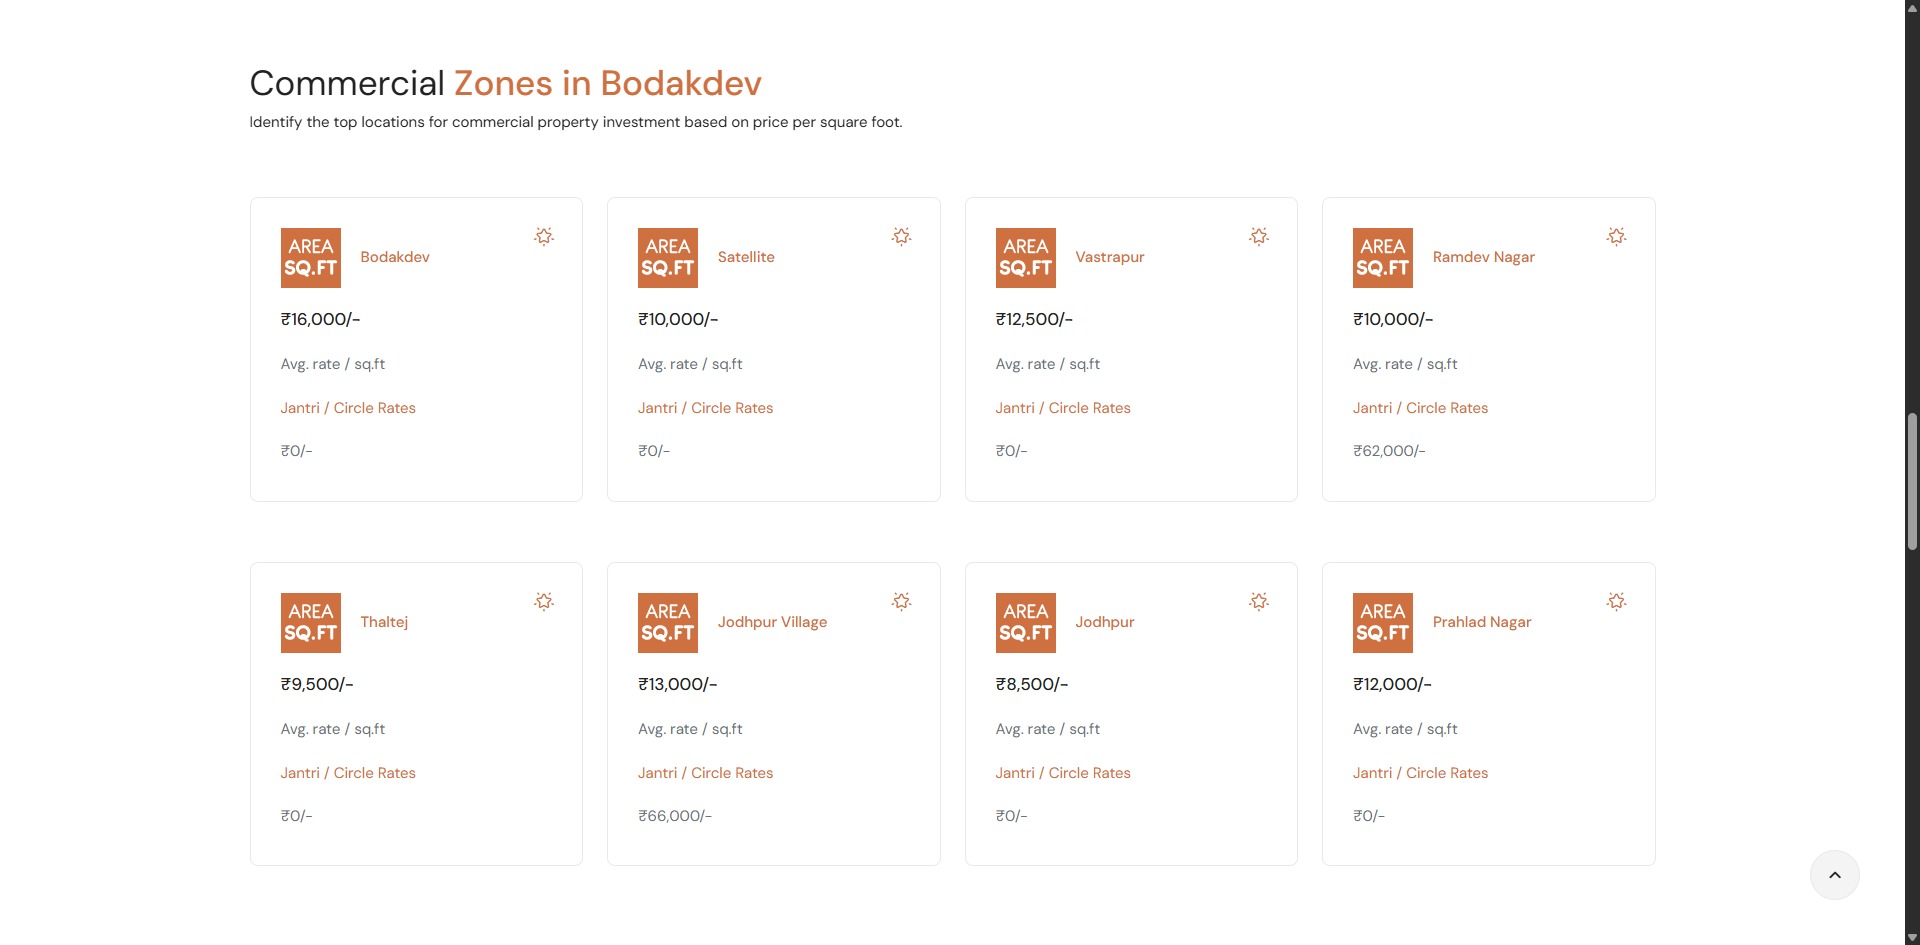Open the Jodhpur area link

pyautogui.click(x=1104, y=622)
